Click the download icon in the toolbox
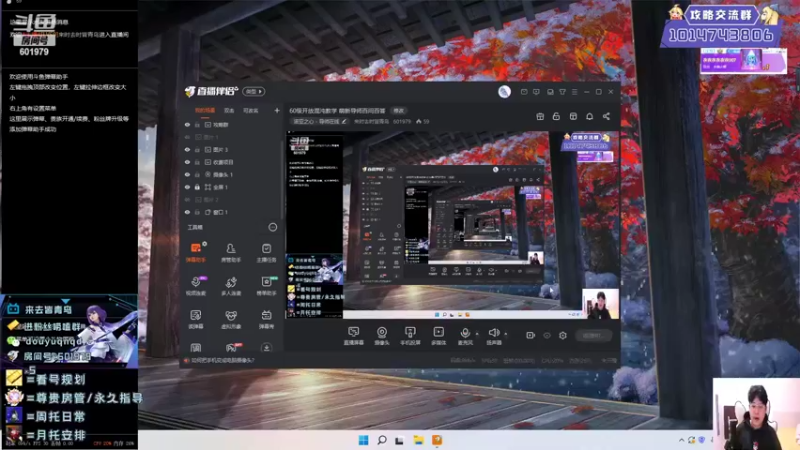The image size is (800, 450). (266, 348)
